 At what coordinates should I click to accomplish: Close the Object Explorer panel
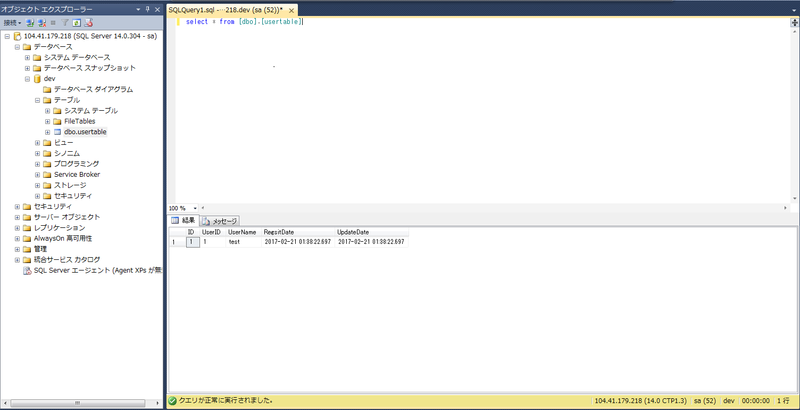coord(157,10)
